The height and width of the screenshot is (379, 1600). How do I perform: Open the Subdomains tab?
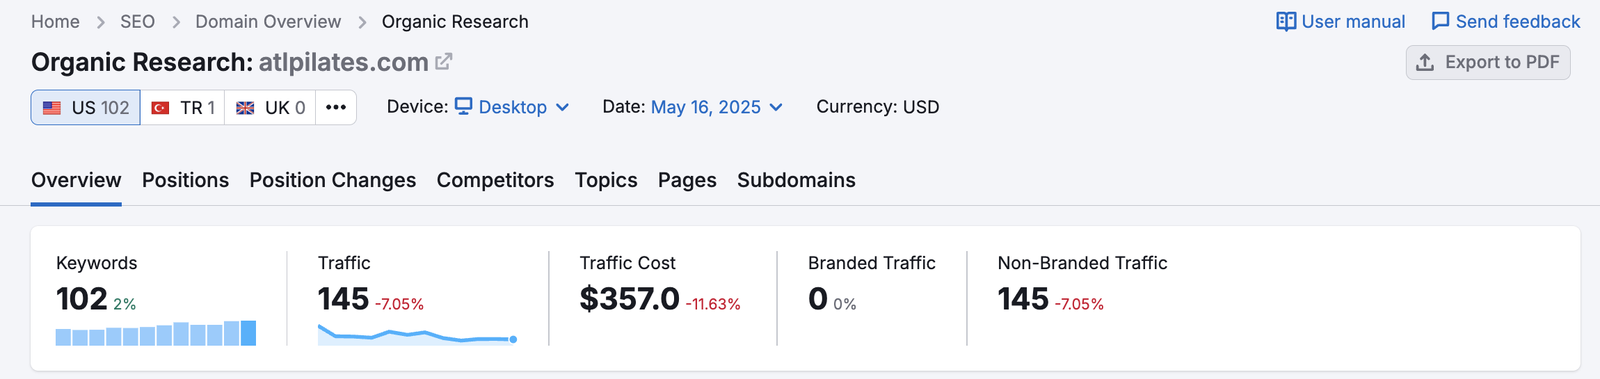796,180
